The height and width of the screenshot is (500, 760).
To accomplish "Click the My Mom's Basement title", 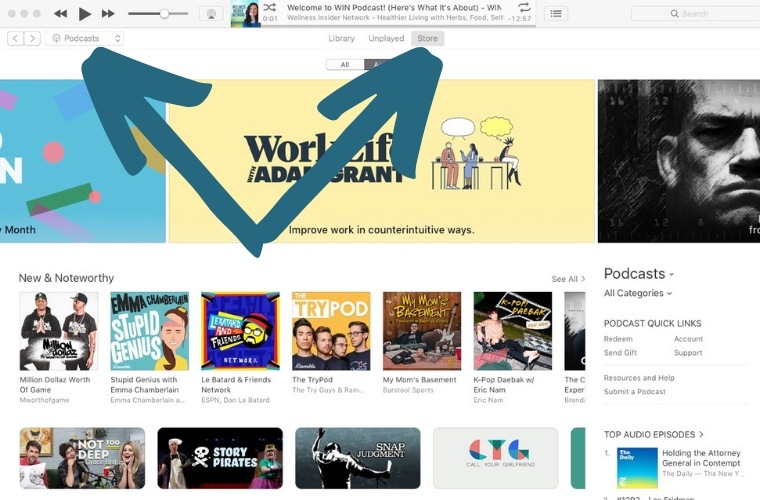I will (x=420, y=380).
